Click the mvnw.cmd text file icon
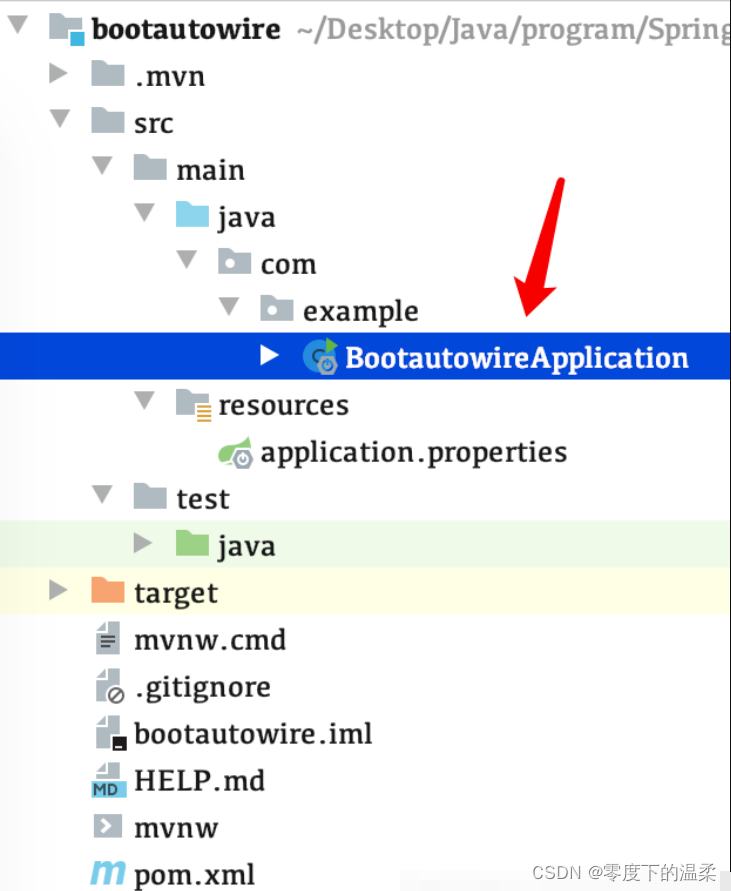This screenshot has height=891, width=731. pyautogui.click(x=108, y=639)
